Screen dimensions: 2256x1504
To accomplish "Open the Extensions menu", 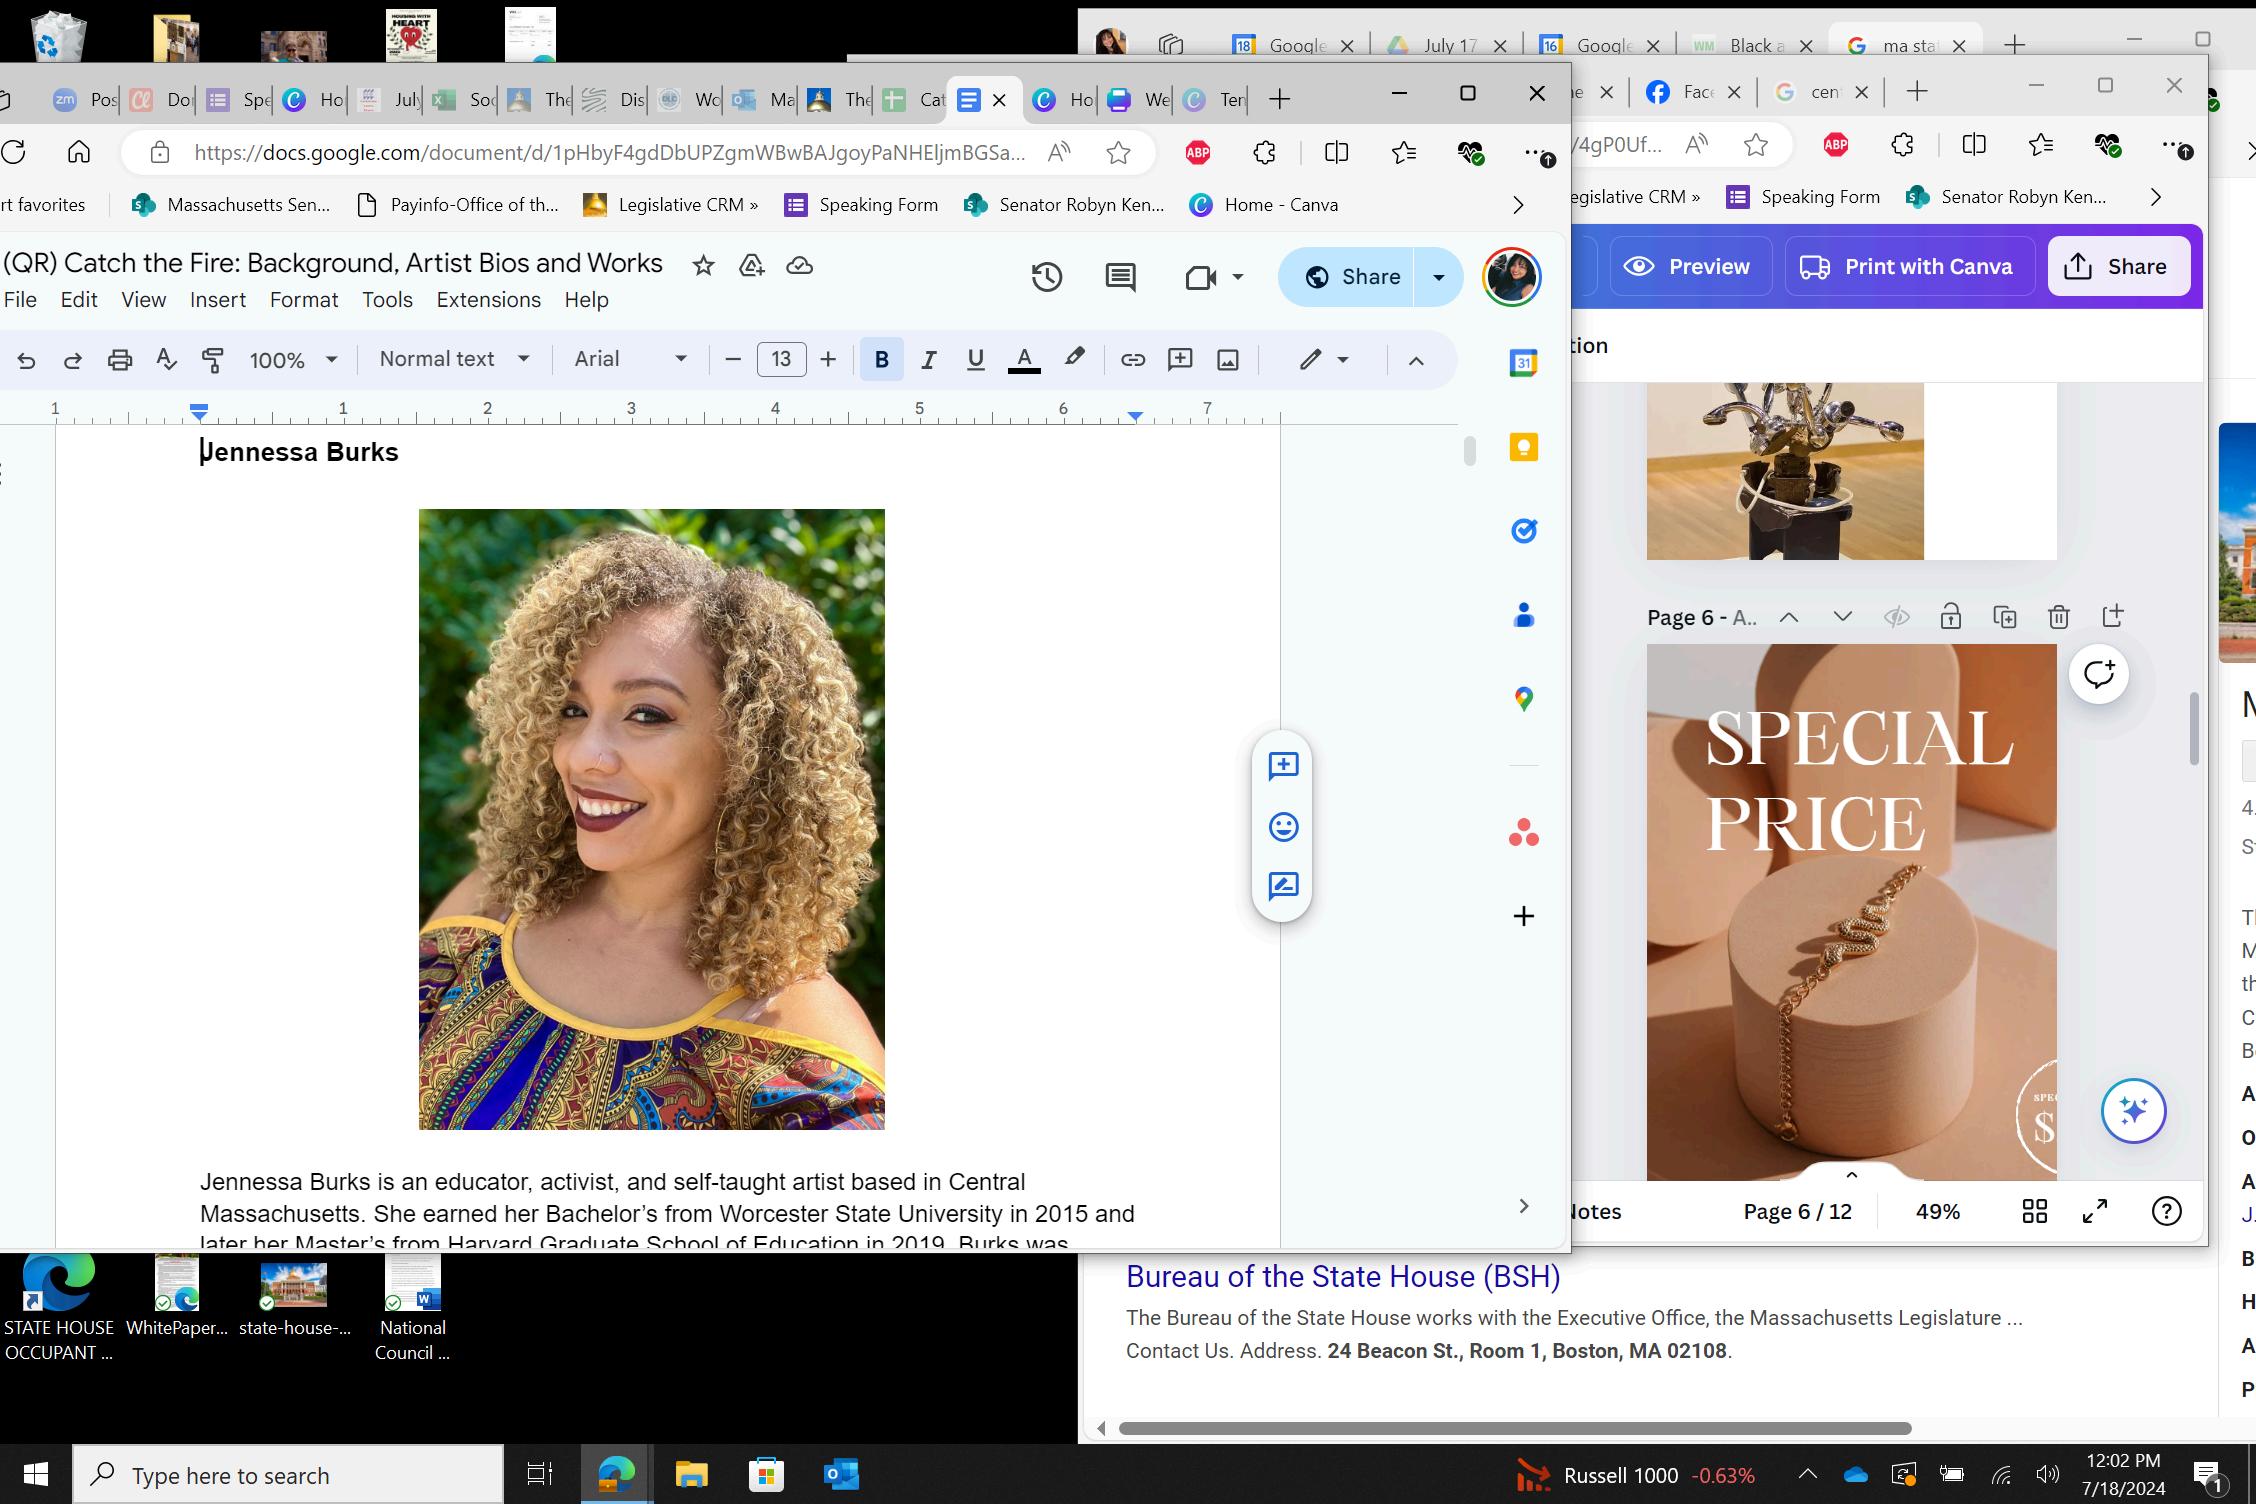I will (488, 300).
